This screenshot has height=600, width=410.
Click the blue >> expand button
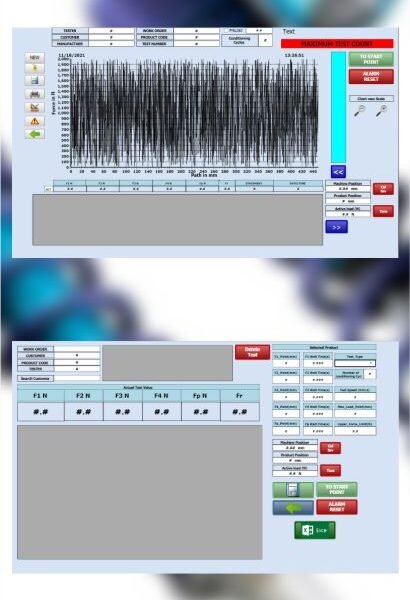(336, 227)
